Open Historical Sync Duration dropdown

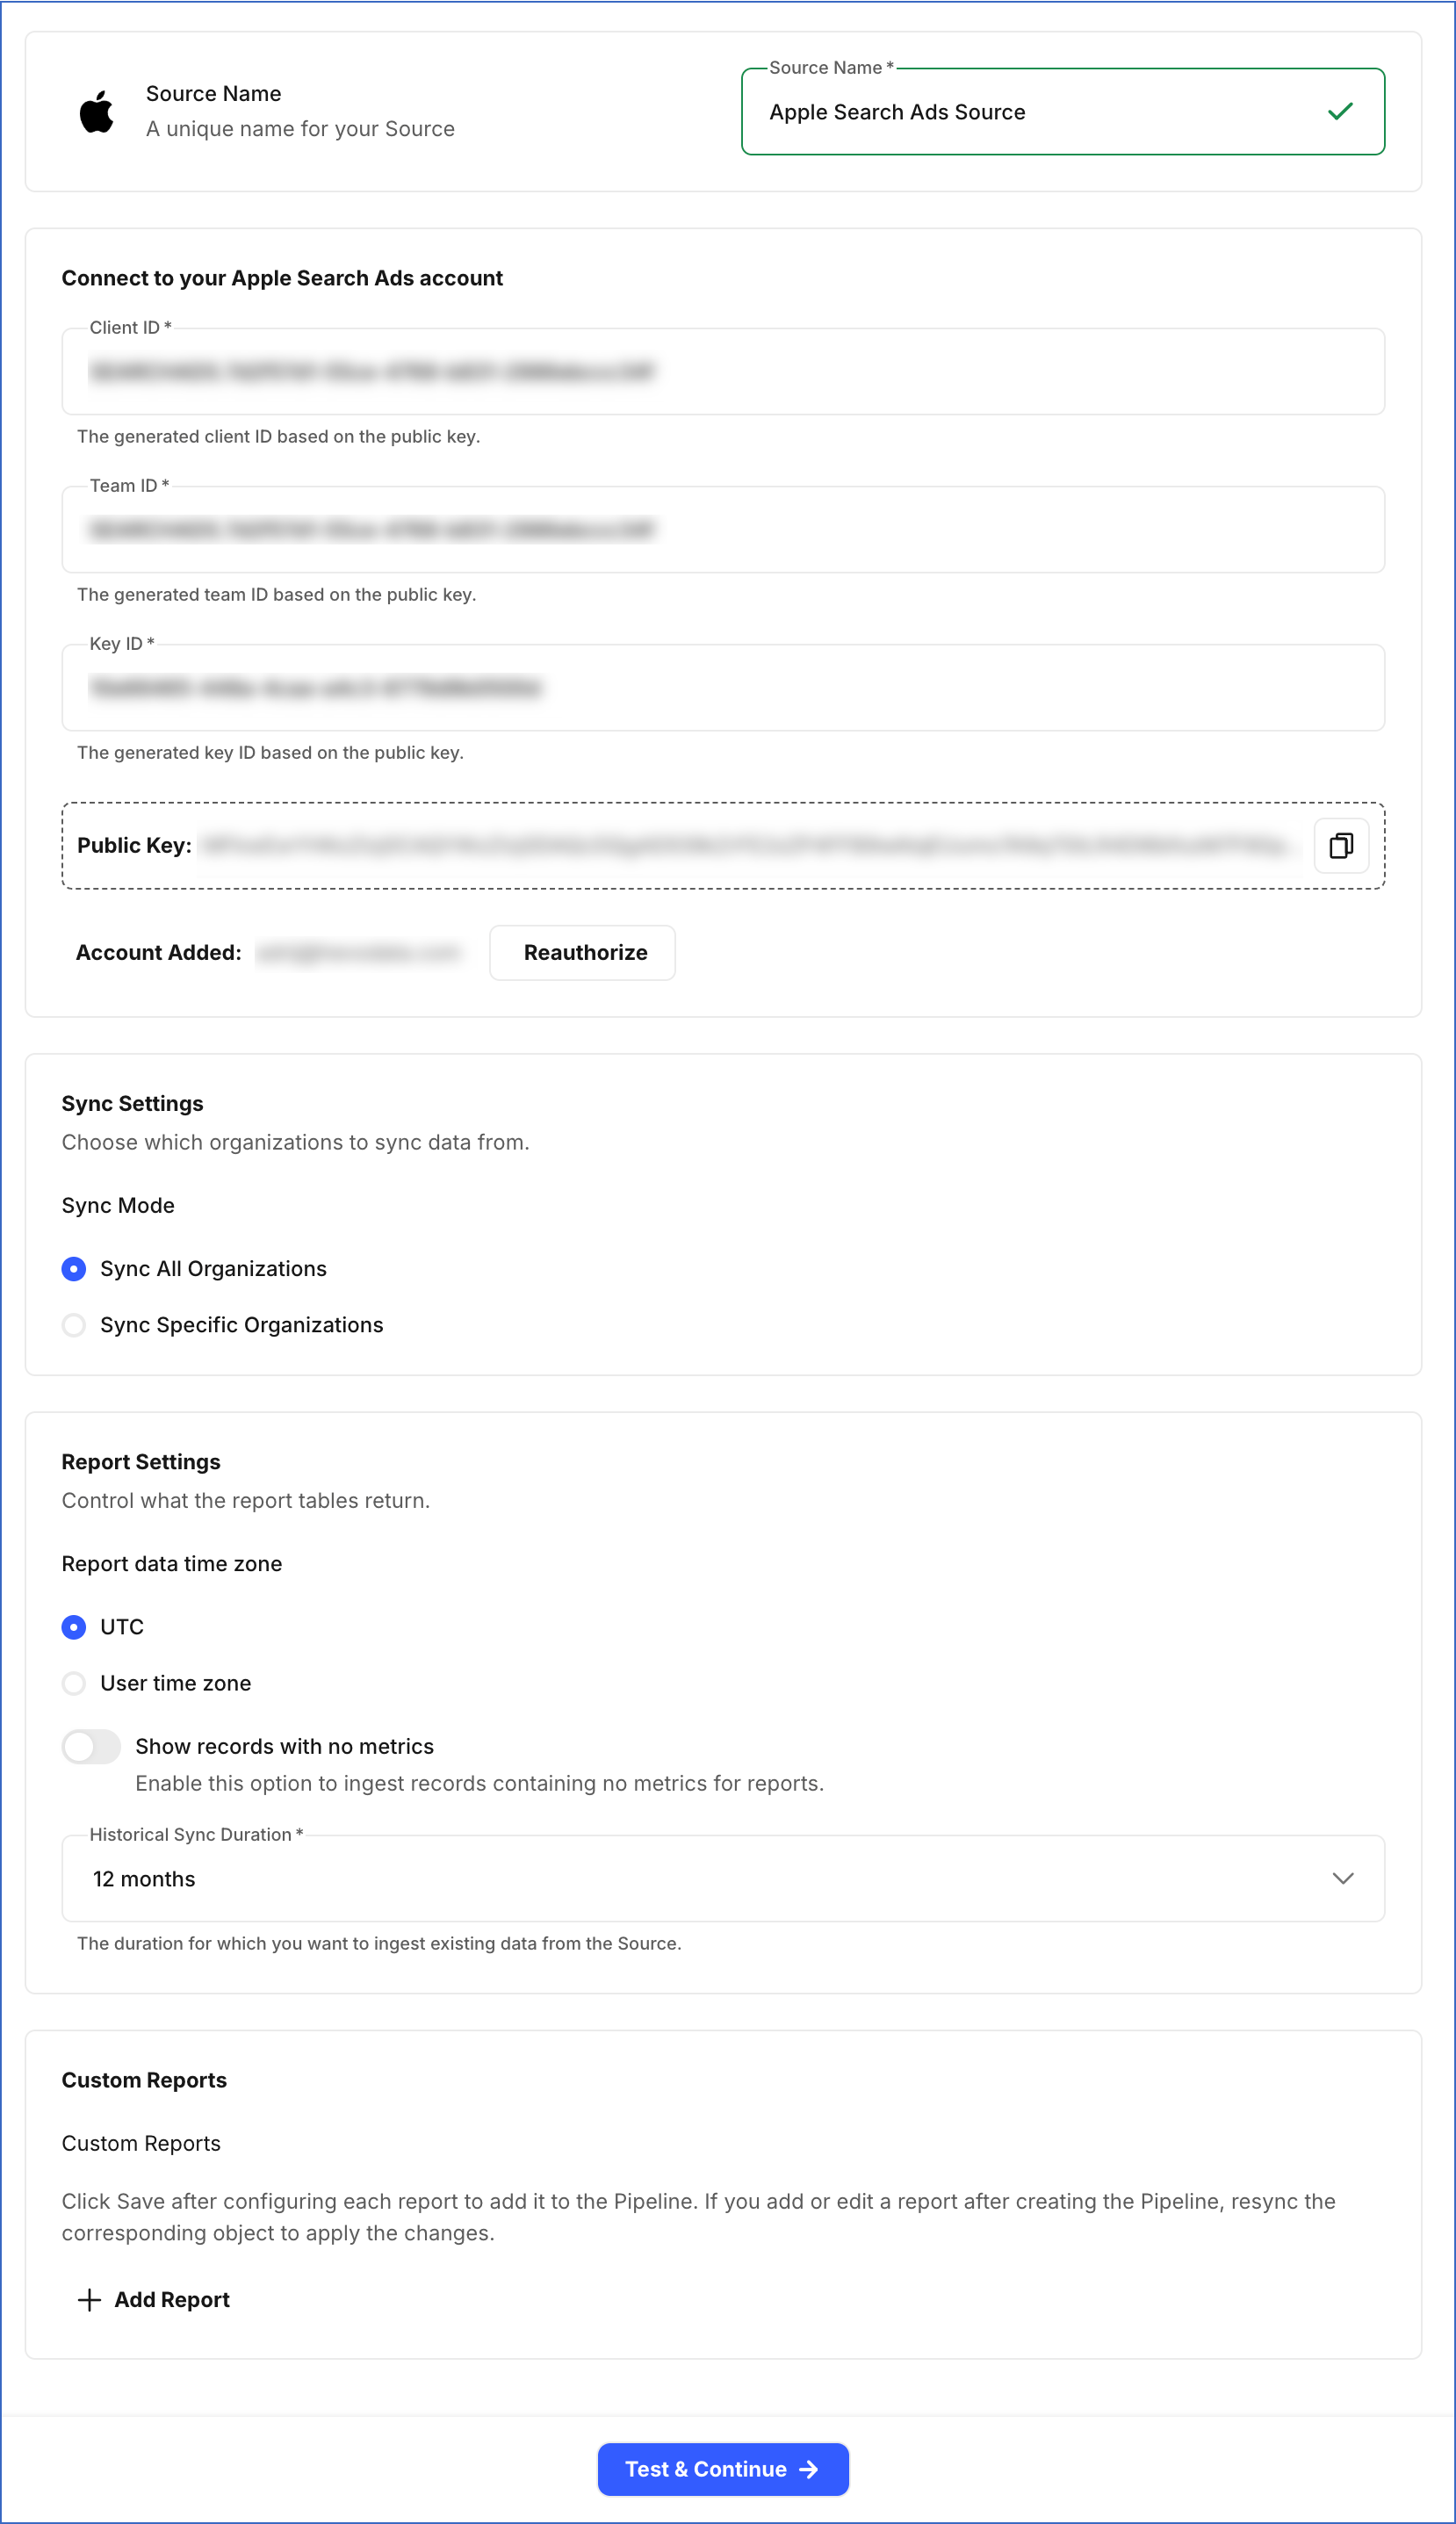tap(723, 1879)
